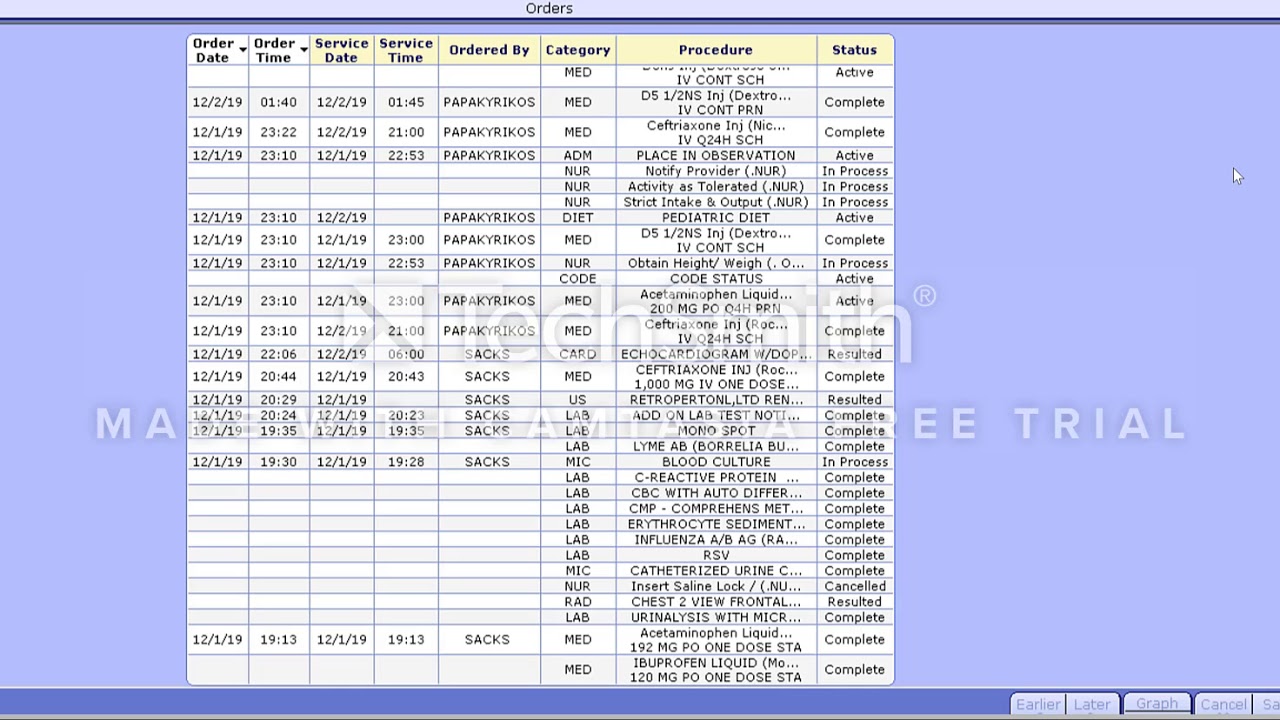Open the CHEST 2 VIEW FRONTAL order

(716, 602)
